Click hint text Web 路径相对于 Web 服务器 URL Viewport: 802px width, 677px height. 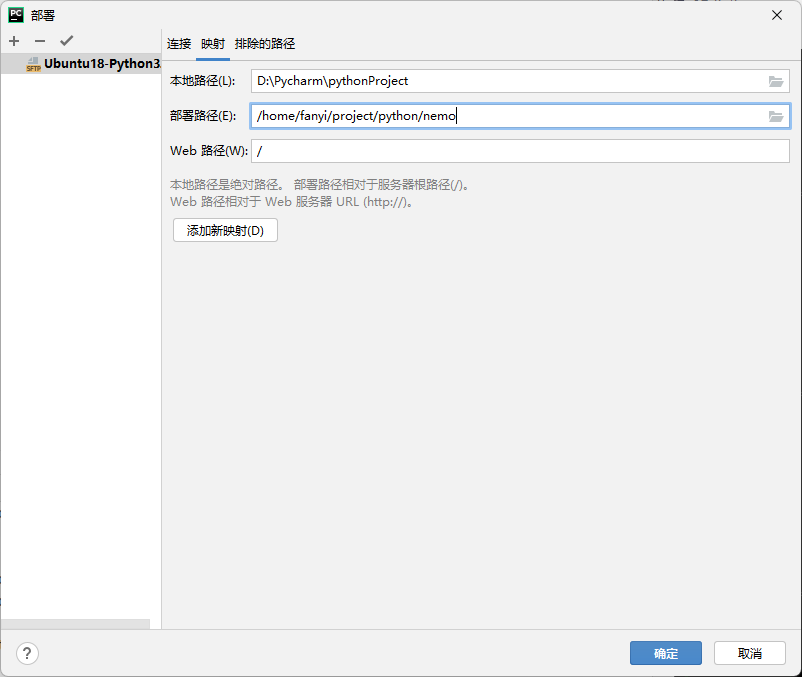[291, 202]
